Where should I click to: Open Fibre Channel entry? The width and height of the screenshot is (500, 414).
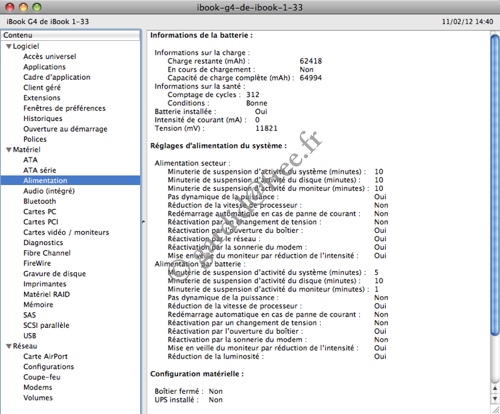point(47,253)
